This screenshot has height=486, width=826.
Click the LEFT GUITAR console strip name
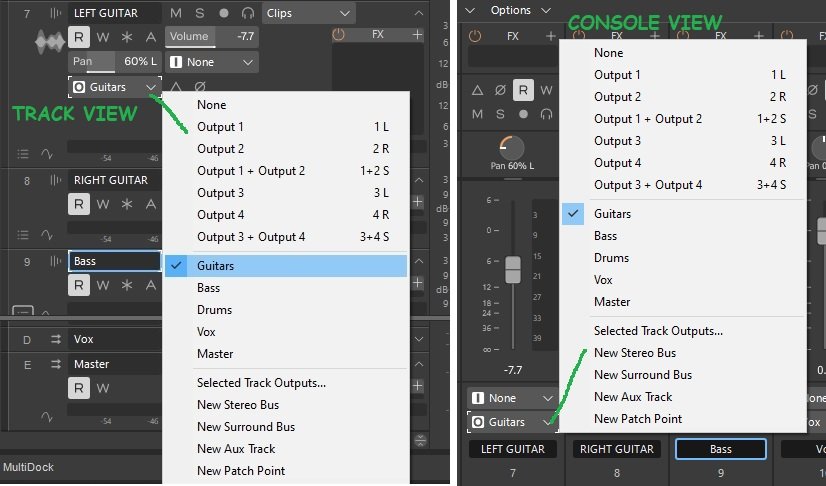[511, 450]
